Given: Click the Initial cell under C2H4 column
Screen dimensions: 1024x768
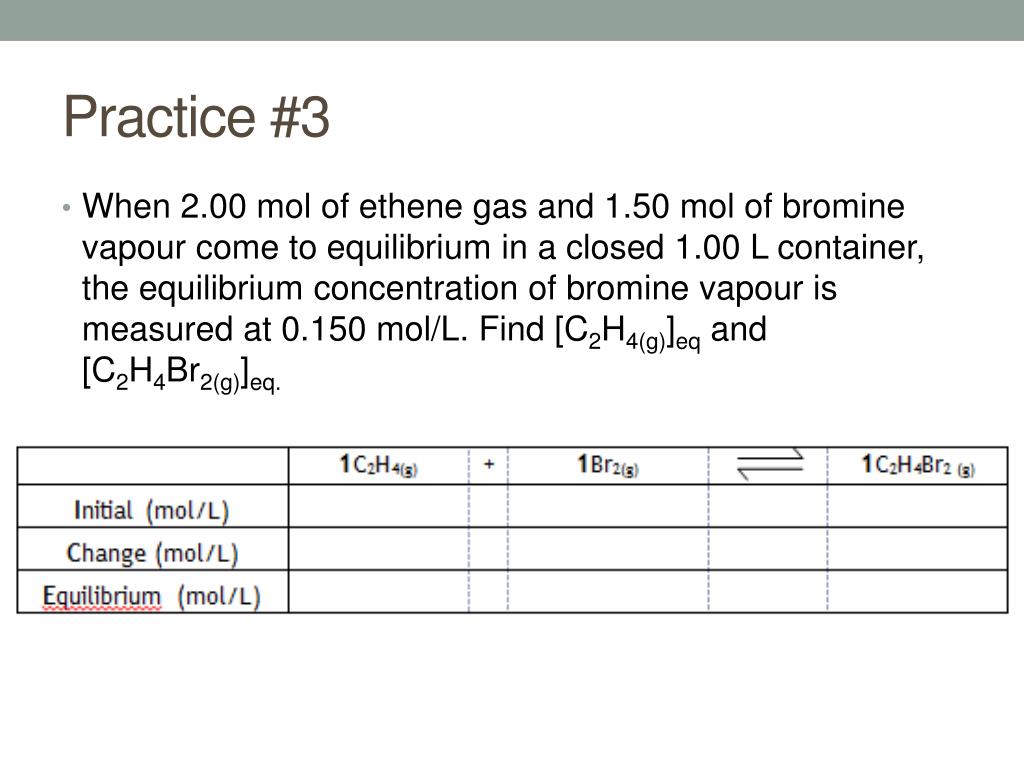Looking at the screenshot, I should click(x=379, y=506).
